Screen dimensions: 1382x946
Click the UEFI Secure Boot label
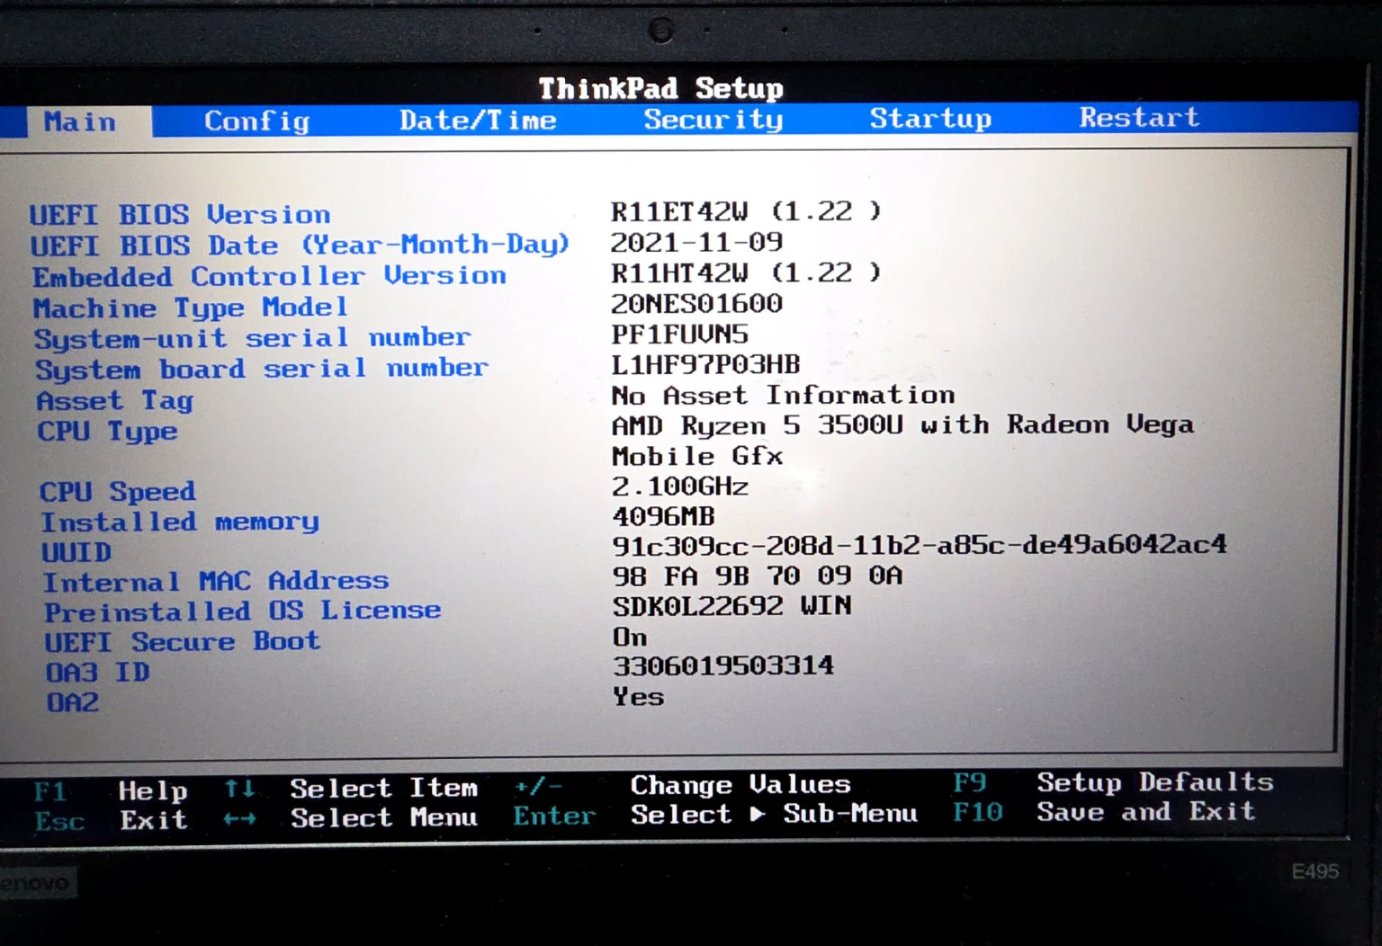182,641
